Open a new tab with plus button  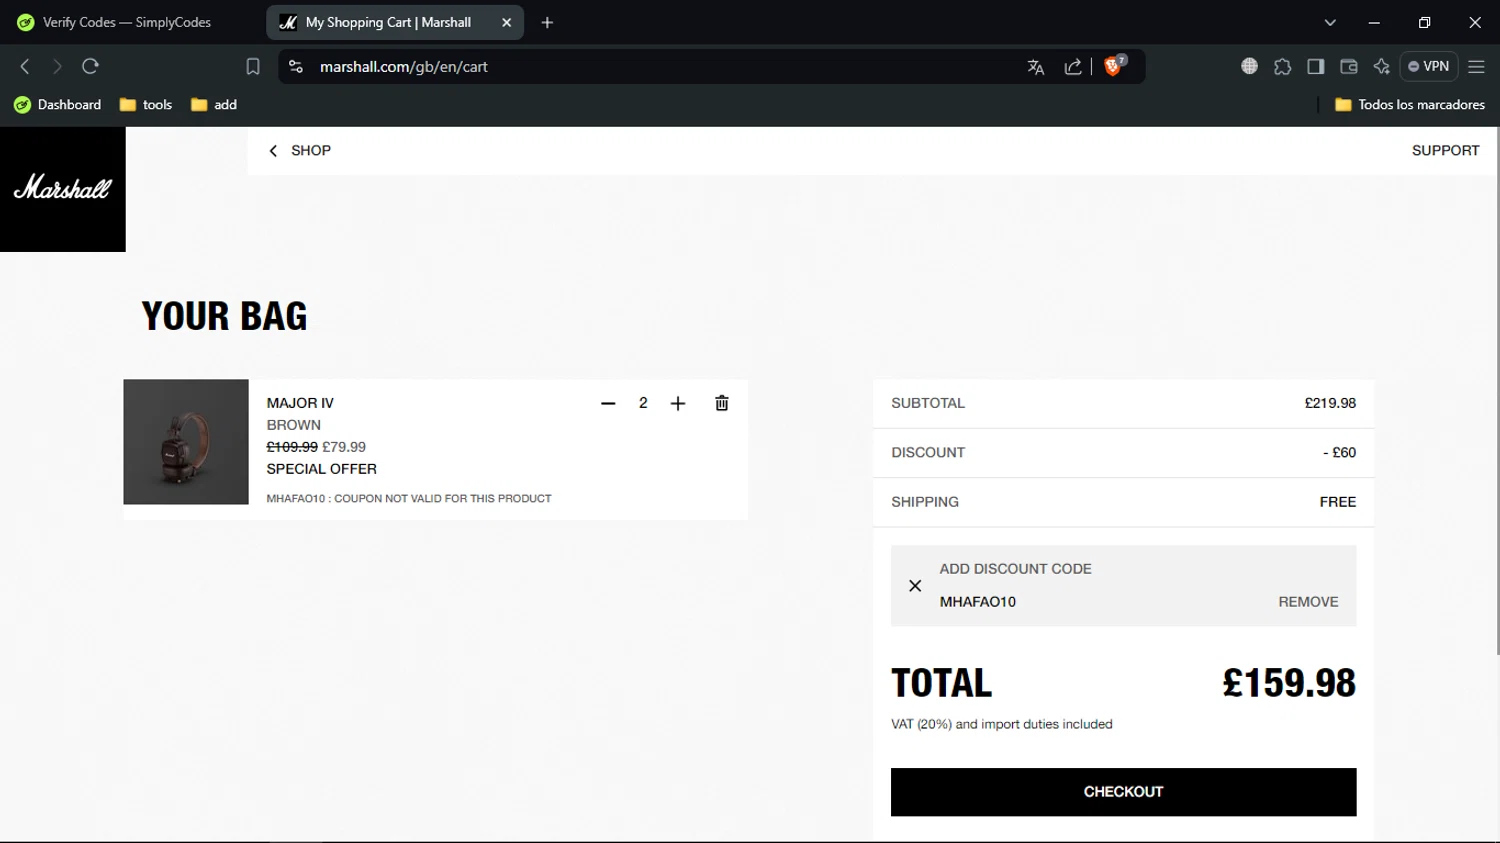[547, 22]
